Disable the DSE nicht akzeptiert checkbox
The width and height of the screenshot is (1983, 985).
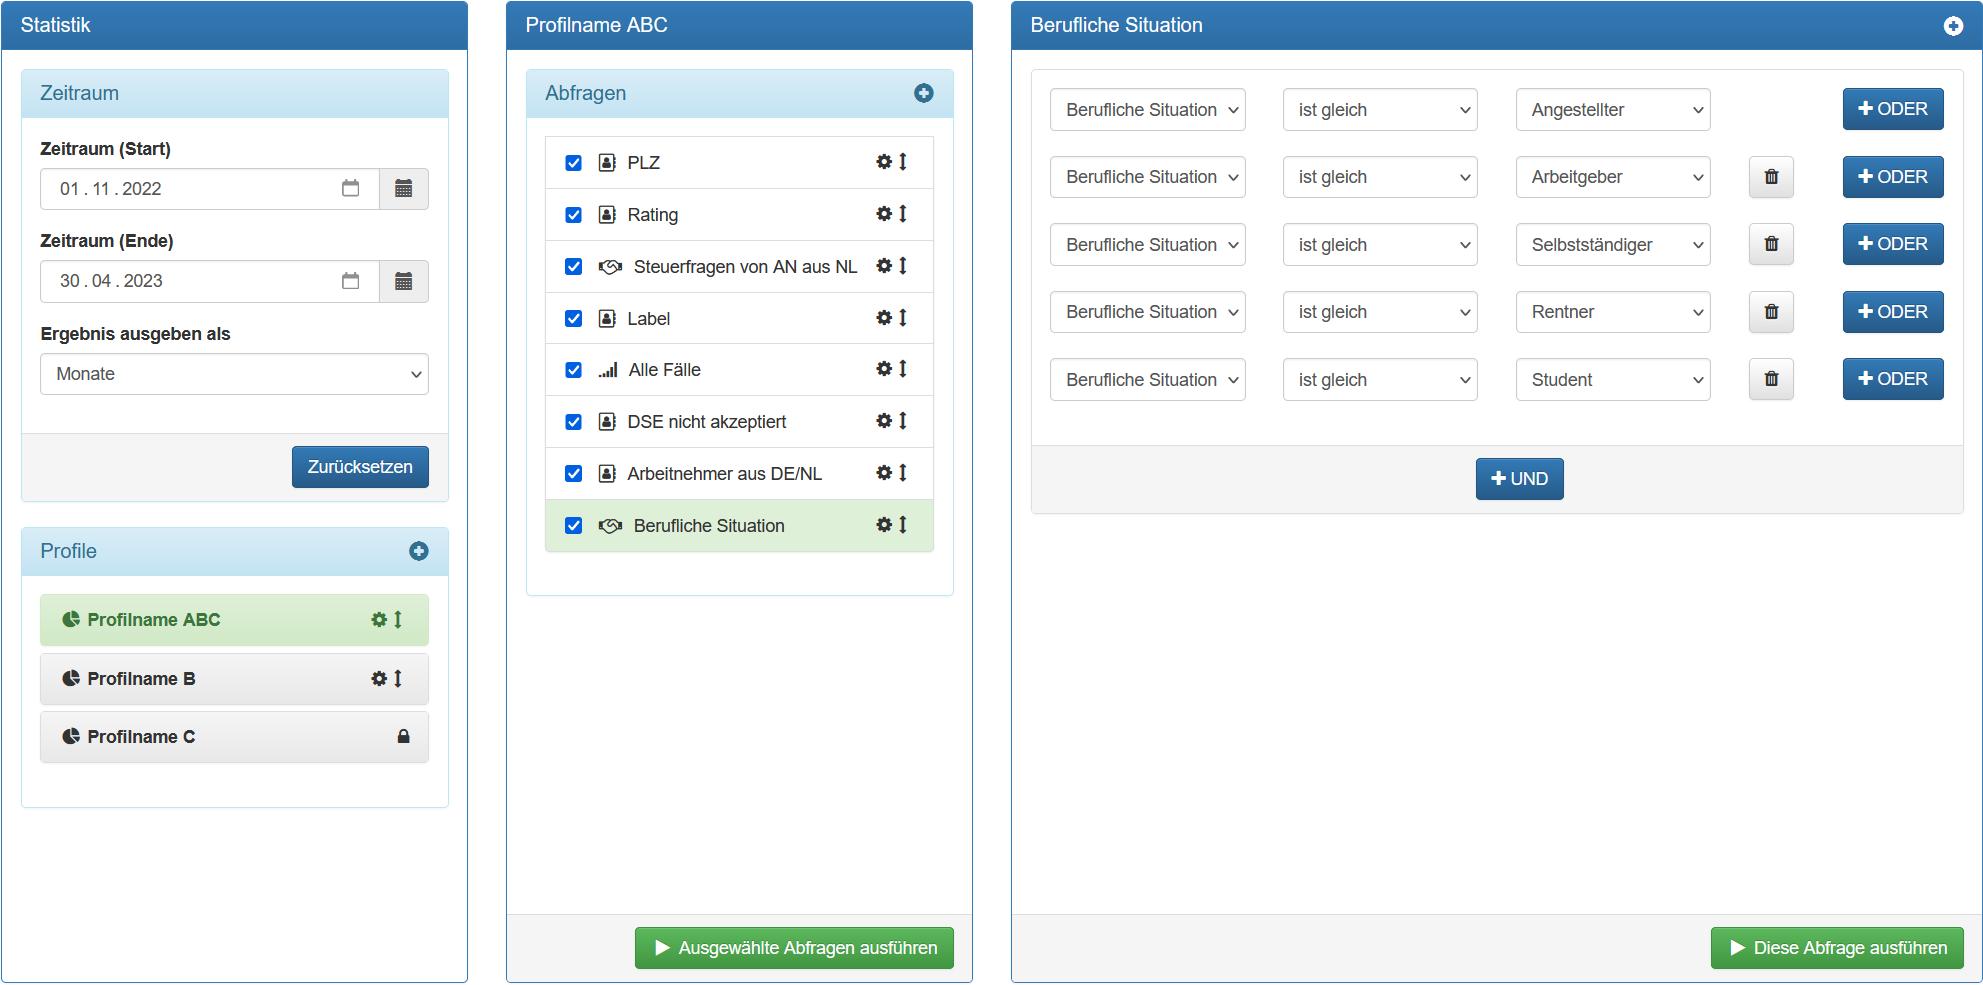573,422
